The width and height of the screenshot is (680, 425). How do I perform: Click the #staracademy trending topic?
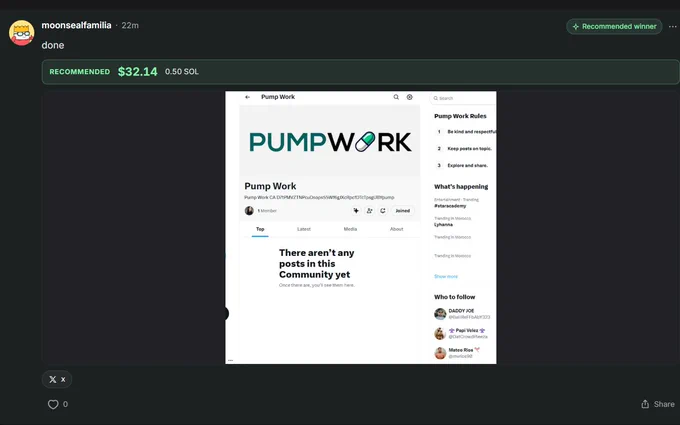click(450, 206)
